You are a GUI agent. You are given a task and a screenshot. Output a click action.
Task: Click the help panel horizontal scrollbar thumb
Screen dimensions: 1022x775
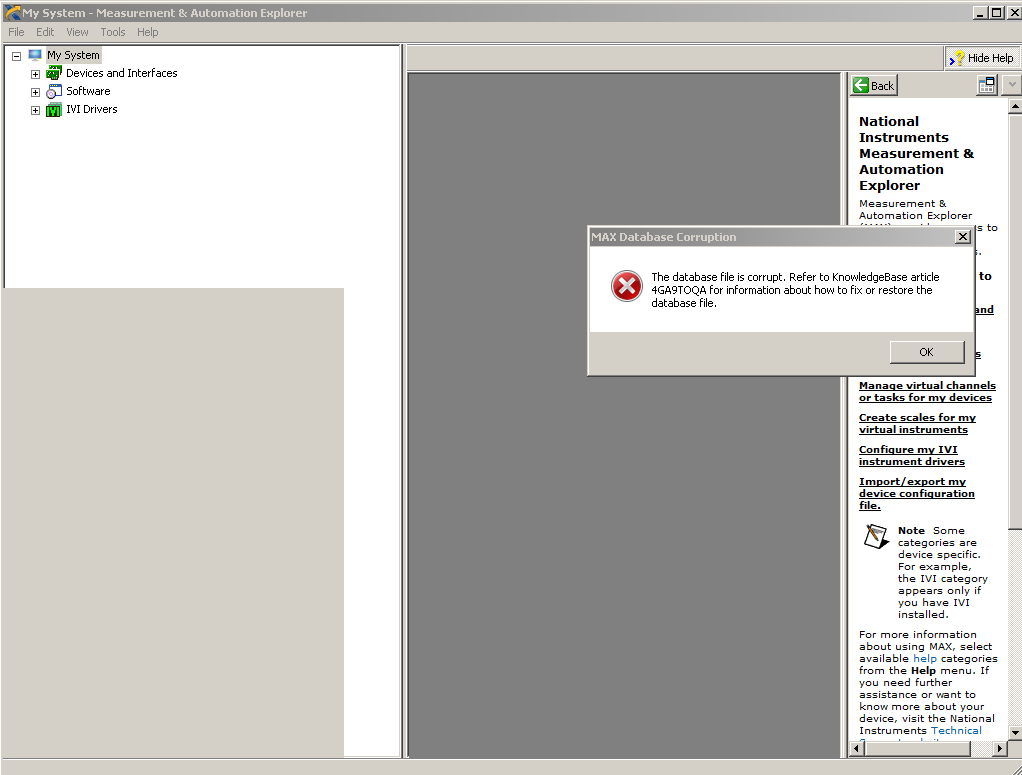[x=918, y=749]
